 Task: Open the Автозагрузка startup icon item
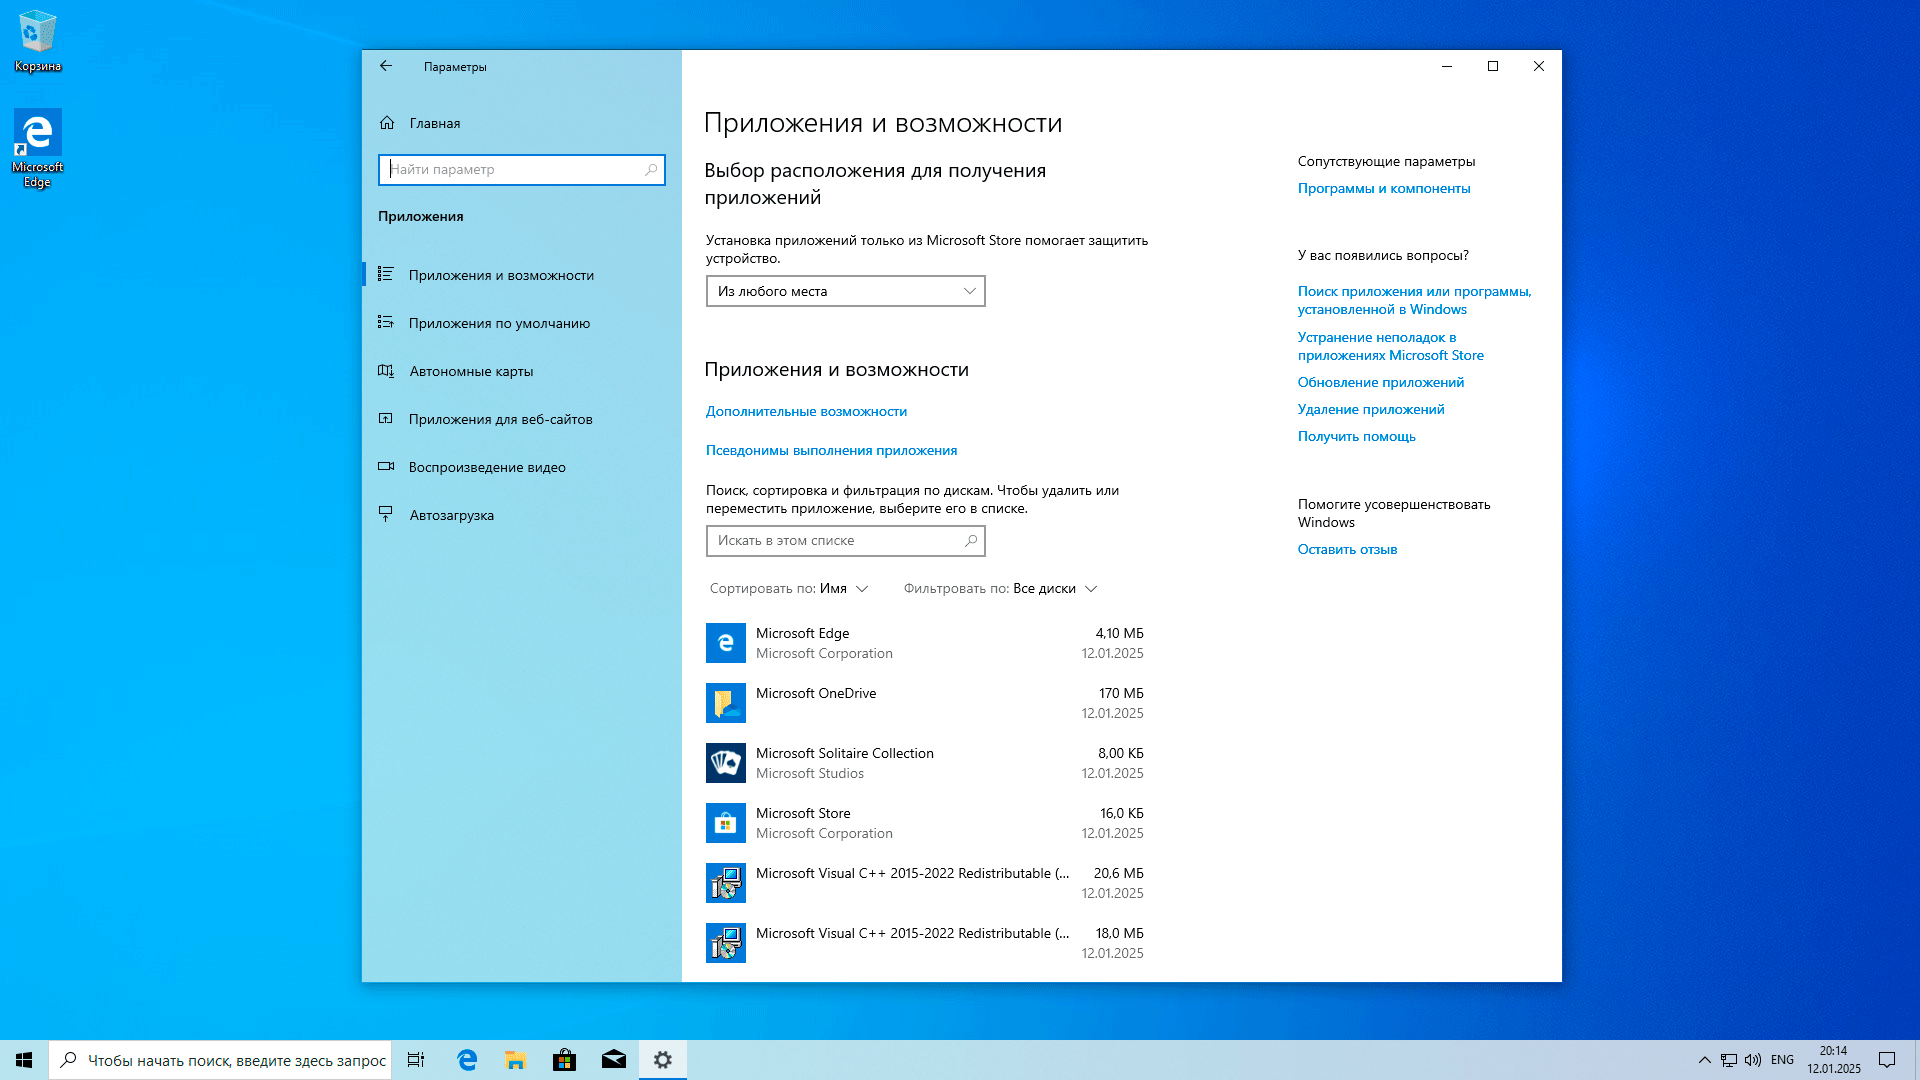pos(386,515)
